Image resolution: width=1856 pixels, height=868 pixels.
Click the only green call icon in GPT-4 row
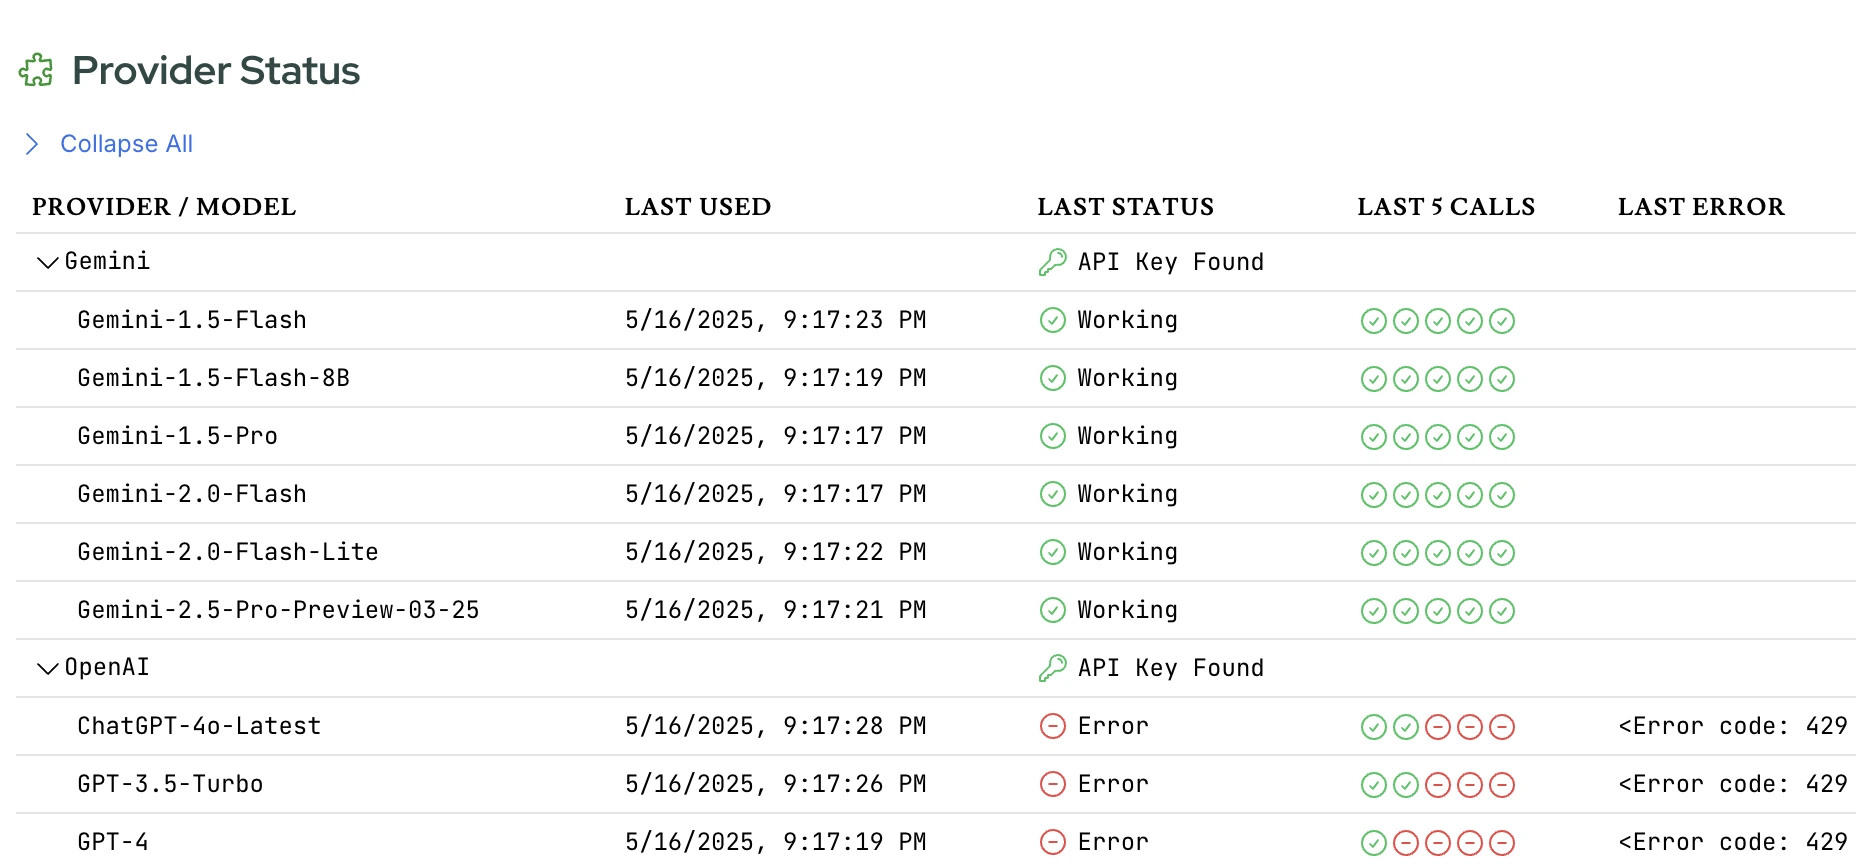tap(1374, 843)
